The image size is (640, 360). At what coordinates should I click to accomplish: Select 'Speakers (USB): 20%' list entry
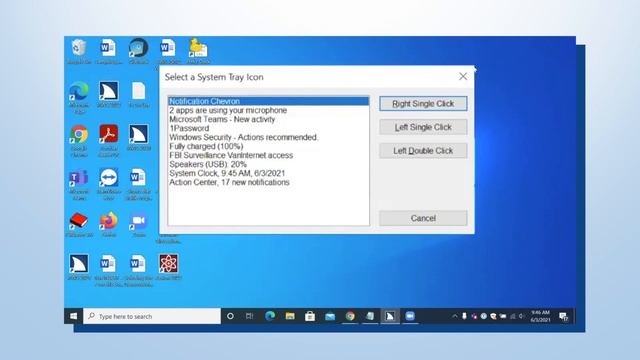pos(269,164)
